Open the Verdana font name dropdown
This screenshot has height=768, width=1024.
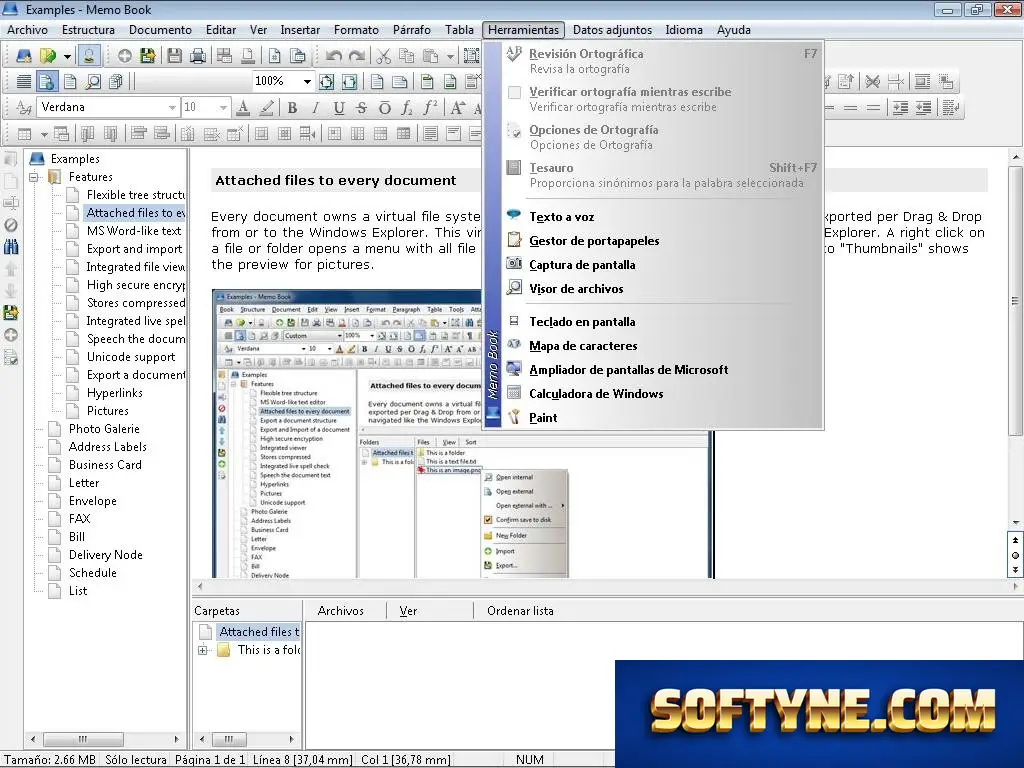pyautogui.click(x=172, y=107)
